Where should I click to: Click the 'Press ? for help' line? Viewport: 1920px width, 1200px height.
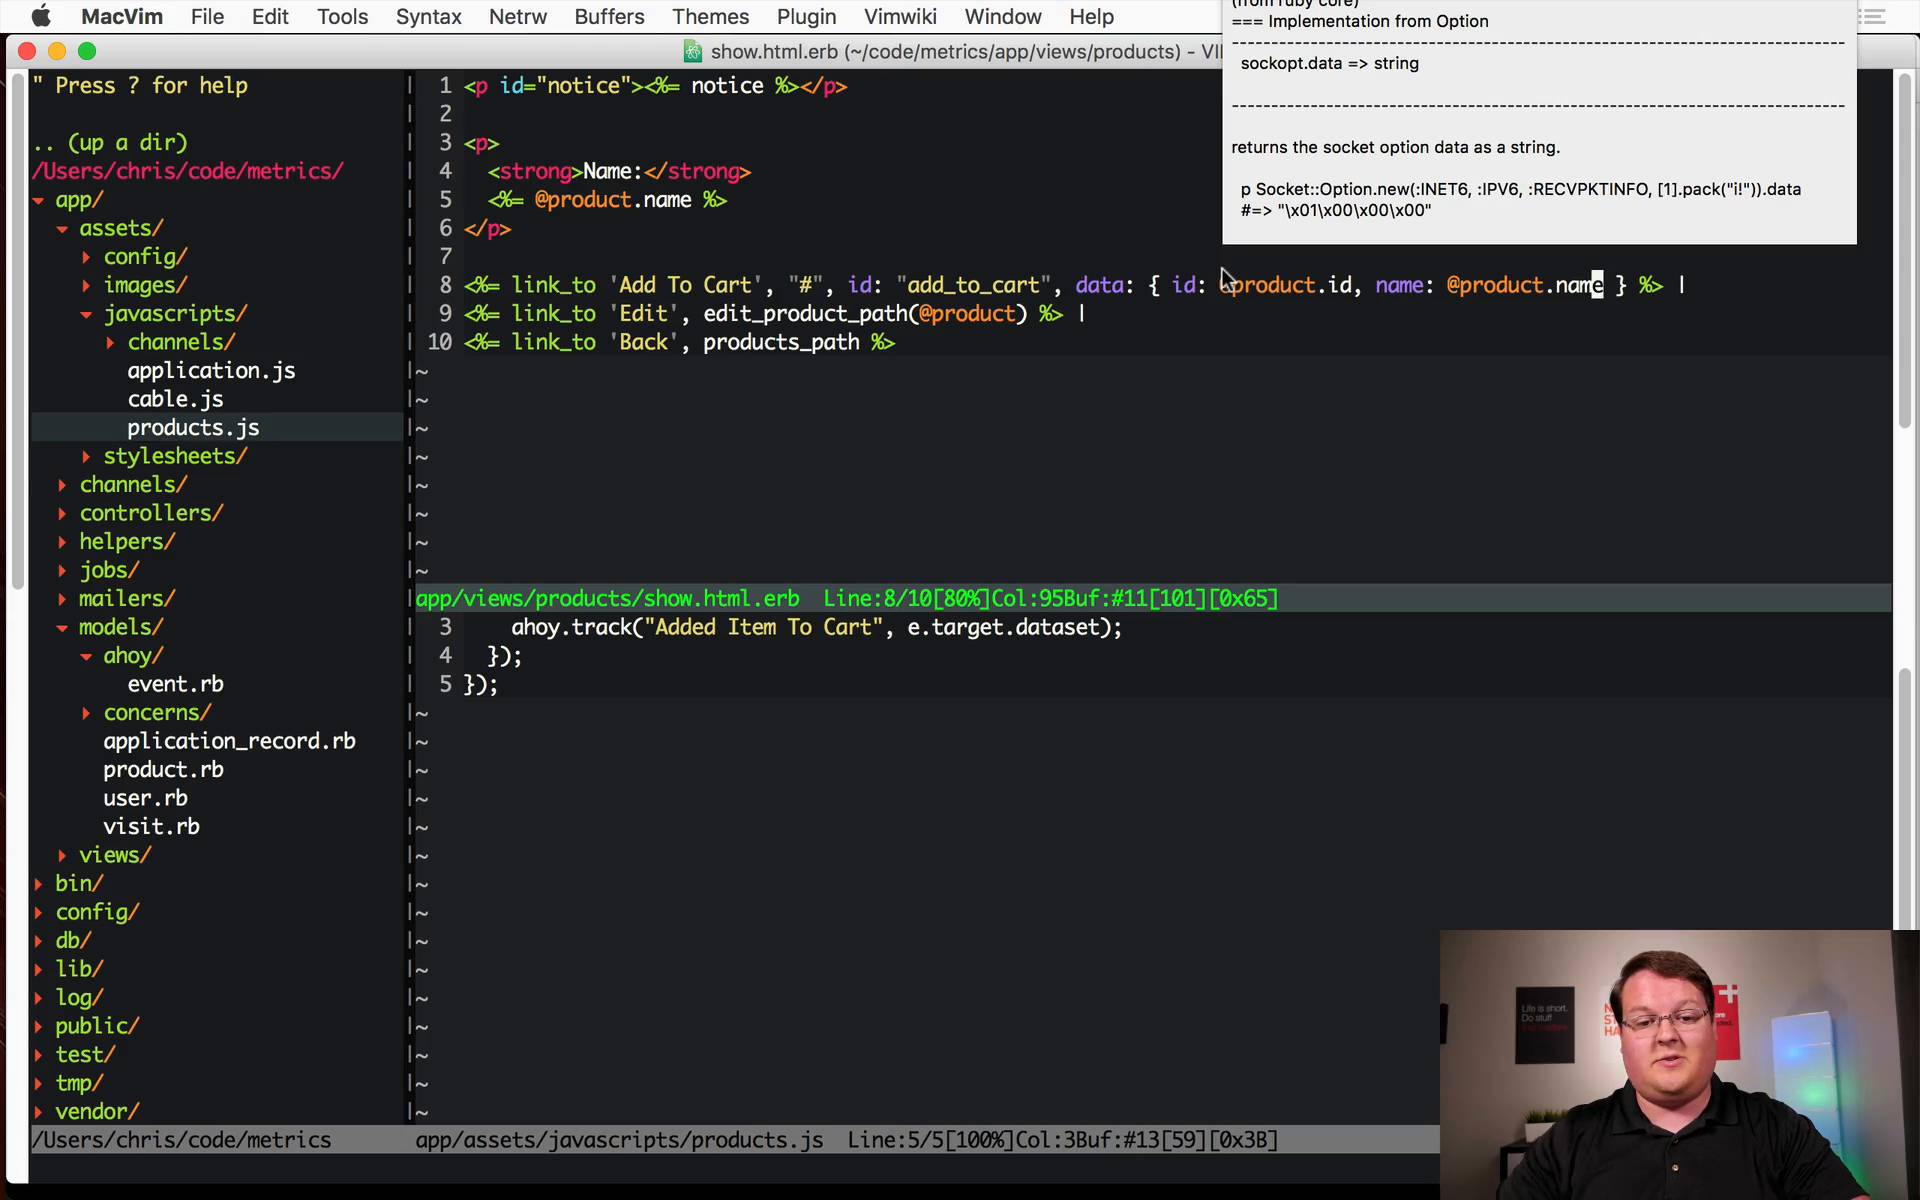(x=140, y=86)
